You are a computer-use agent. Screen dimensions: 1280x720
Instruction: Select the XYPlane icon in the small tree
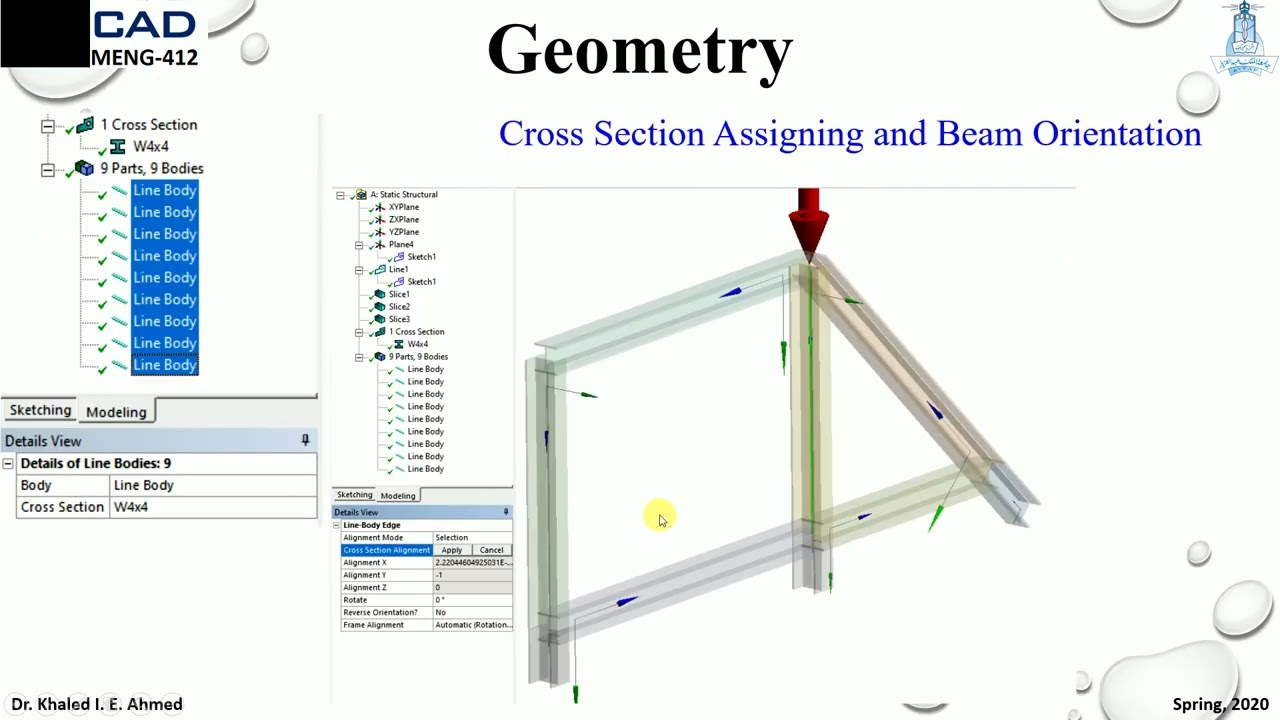(380, 207)
